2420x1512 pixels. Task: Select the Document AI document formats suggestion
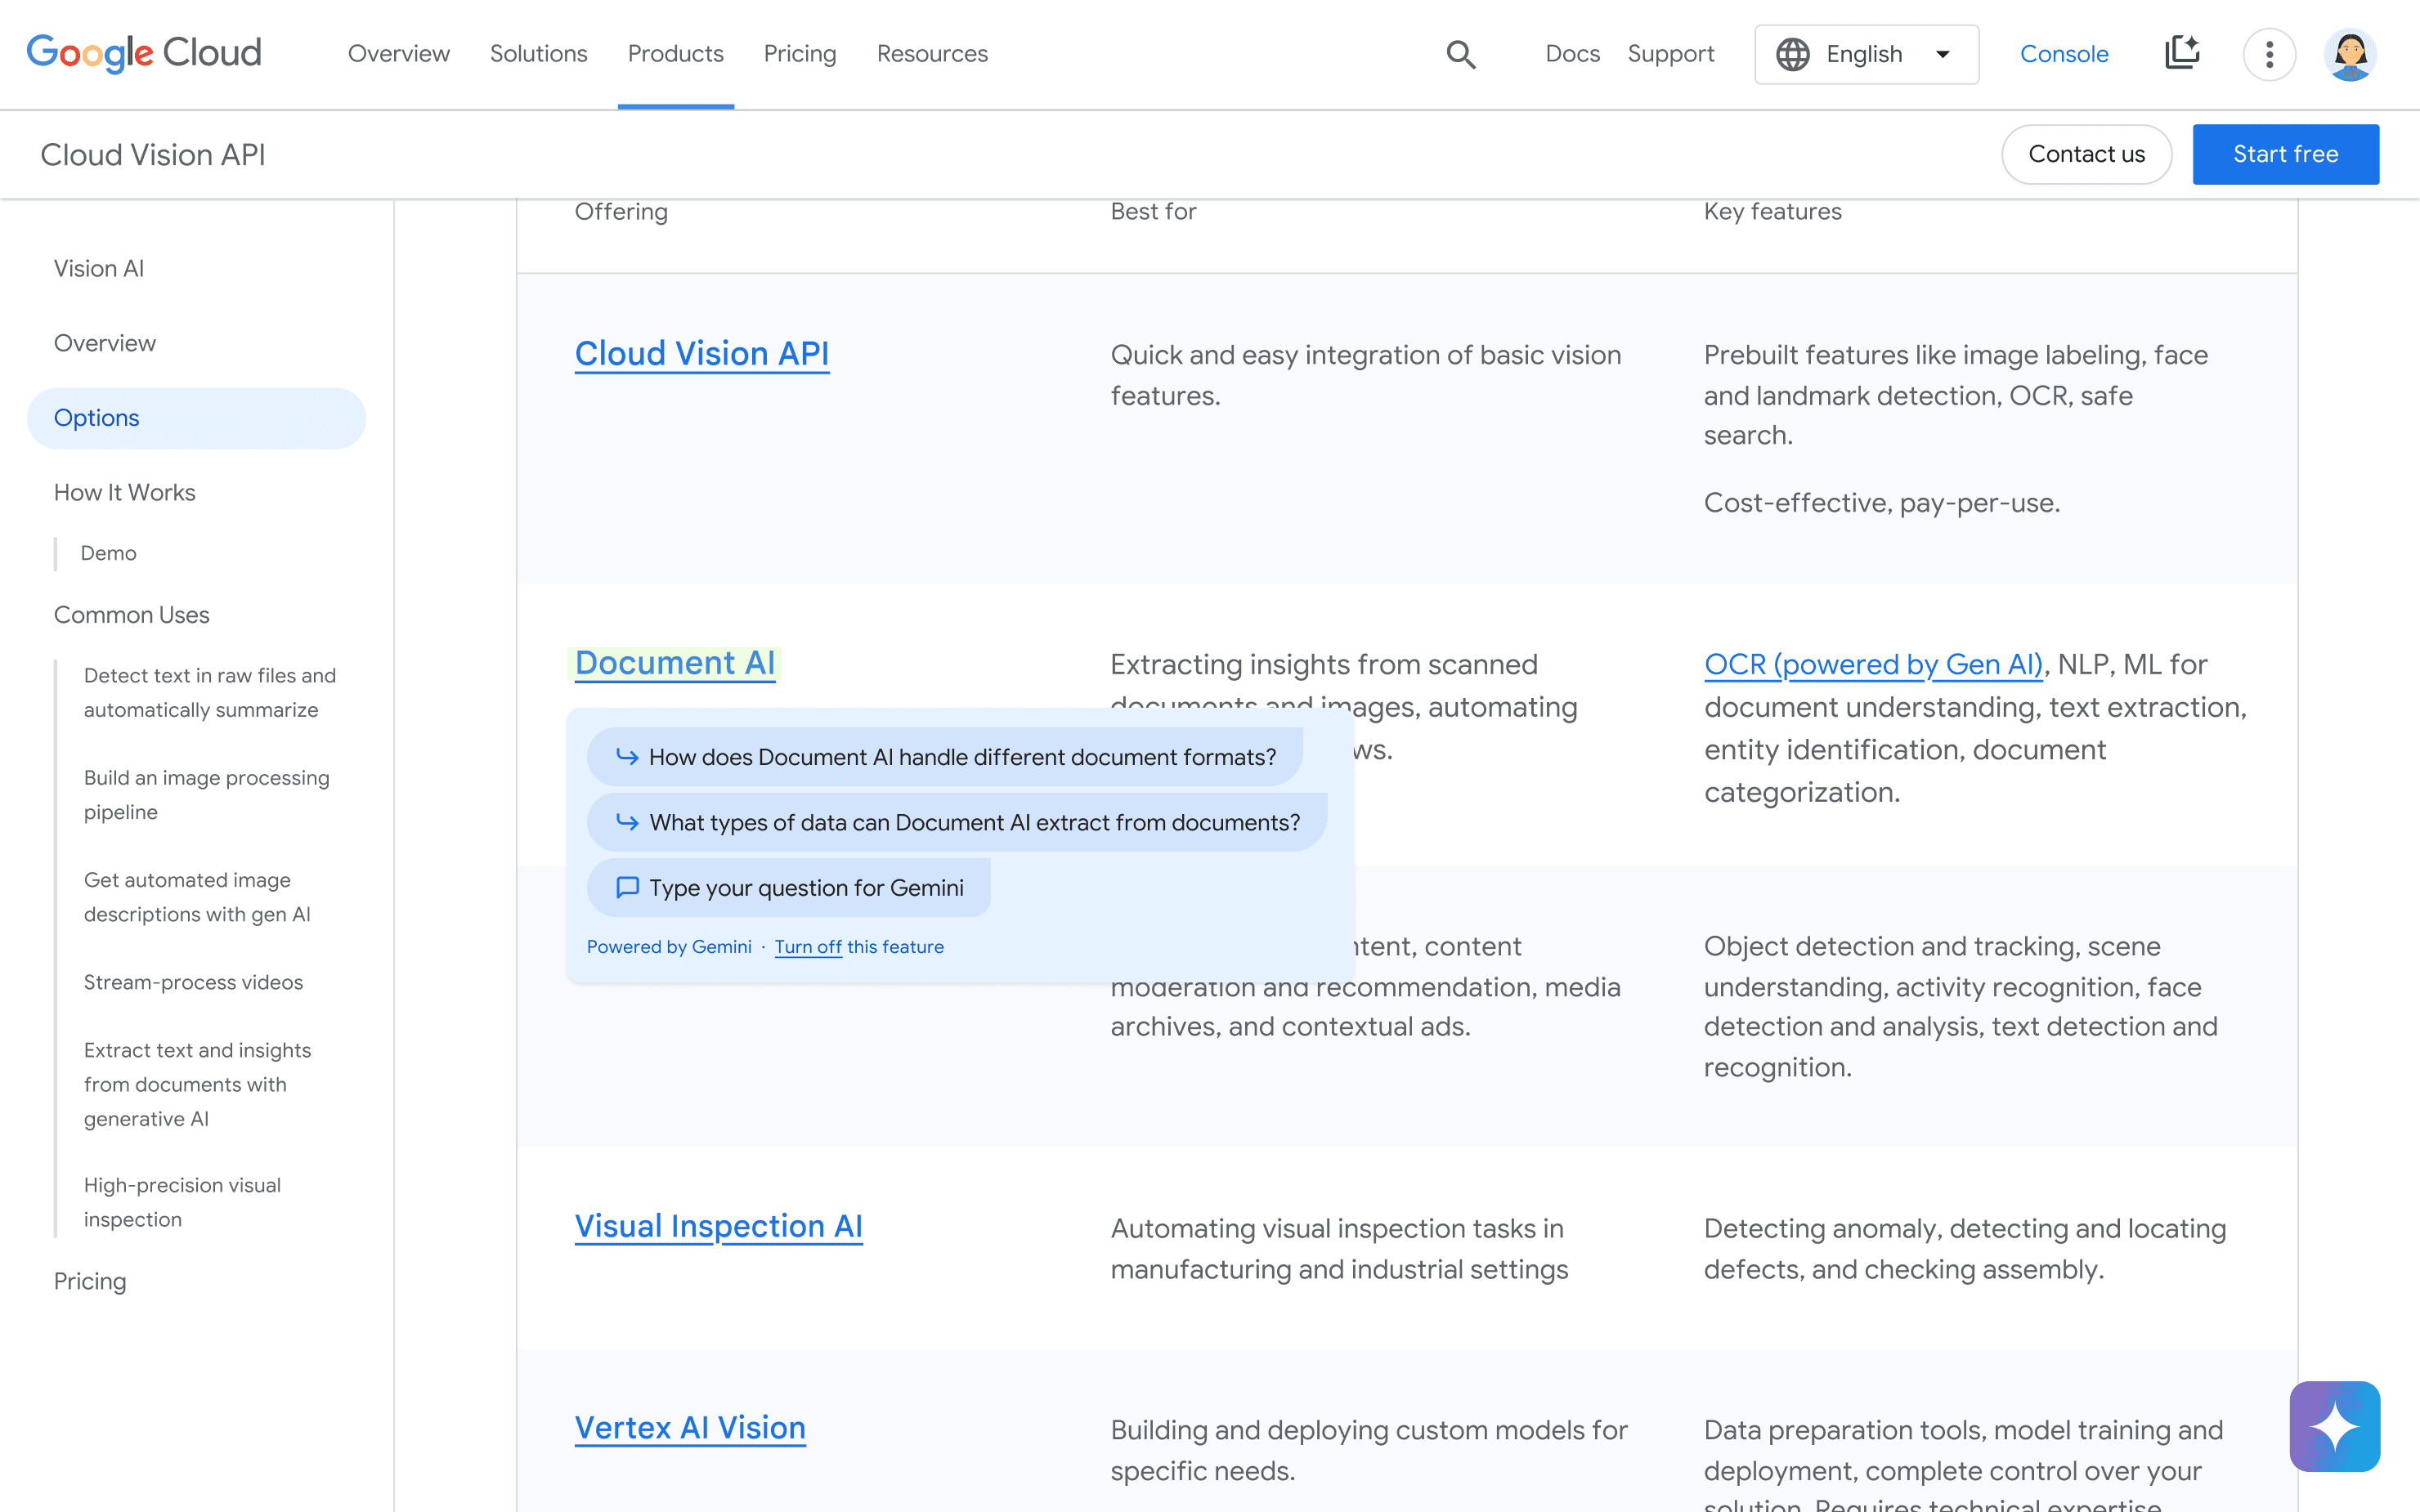945,757
